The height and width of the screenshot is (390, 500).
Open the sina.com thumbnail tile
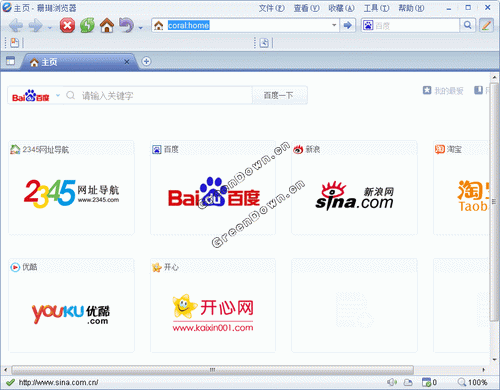[354, 188]
